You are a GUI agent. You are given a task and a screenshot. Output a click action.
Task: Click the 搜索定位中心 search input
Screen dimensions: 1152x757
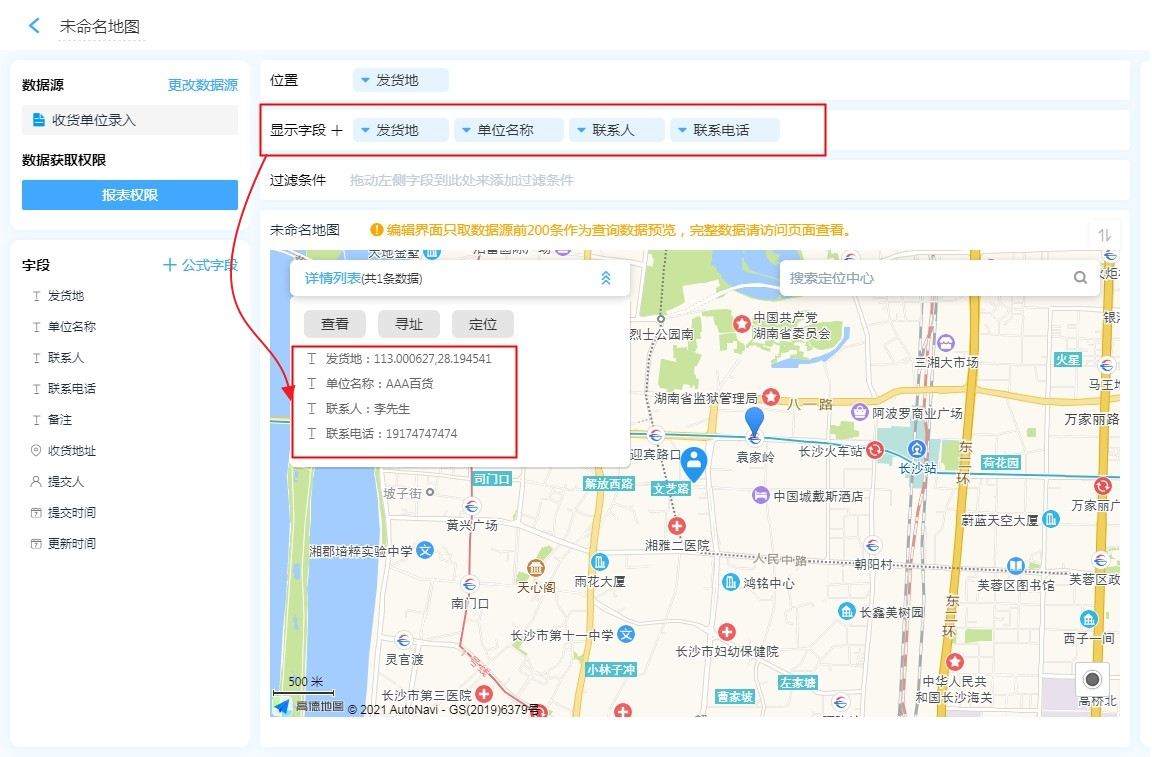[x=925, y=278]
